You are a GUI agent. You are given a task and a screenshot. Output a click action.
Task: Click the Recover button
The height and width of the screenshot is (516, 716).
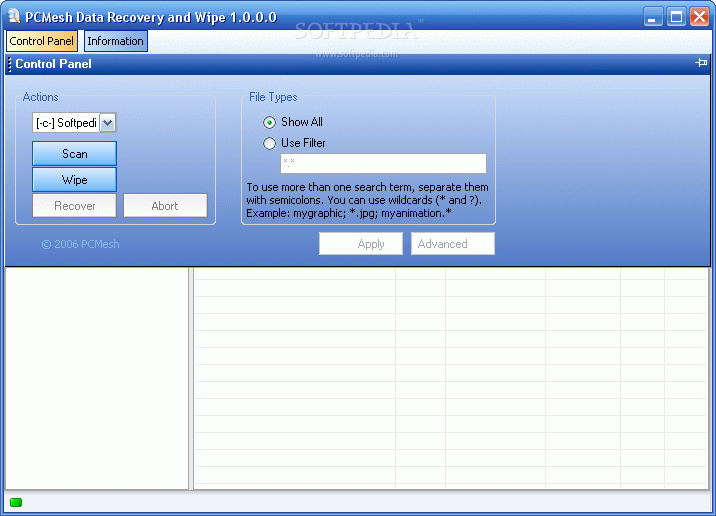[74, 205]
